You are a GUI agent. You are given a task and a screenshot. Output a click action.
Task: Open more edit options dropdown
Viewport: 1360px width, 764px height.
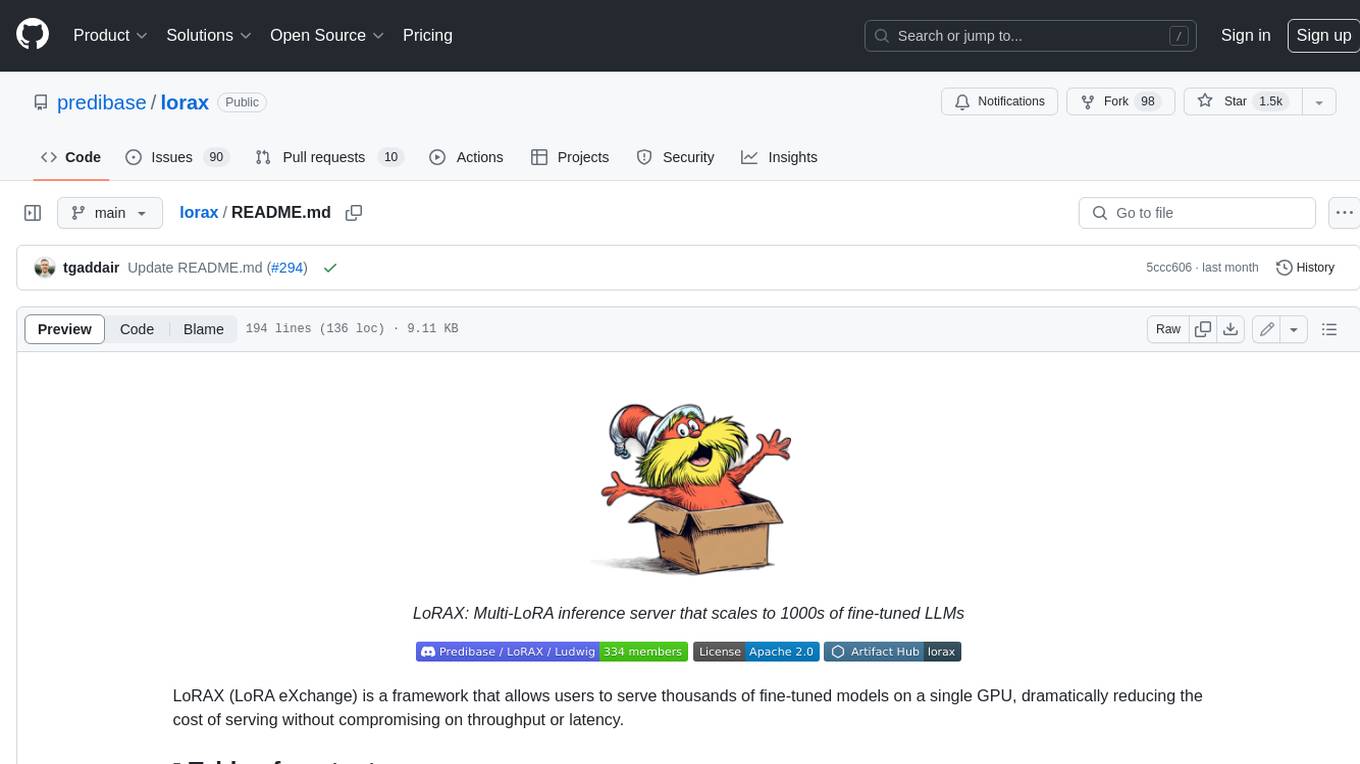(1294, 329)
